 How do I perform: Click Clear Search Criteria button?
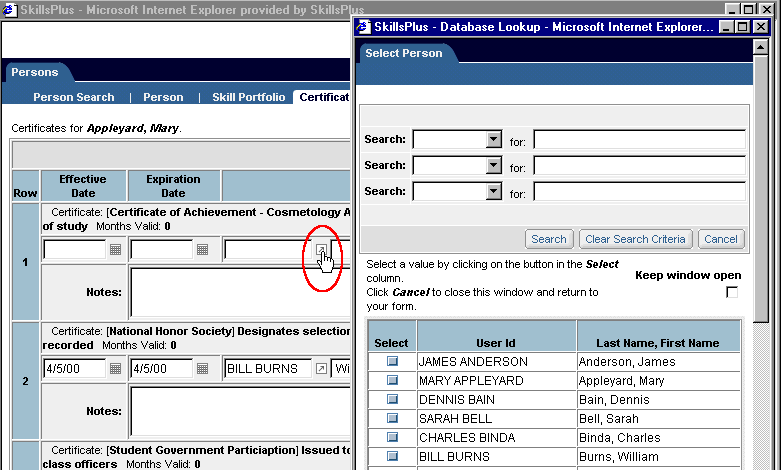click(x=635, y=239)
